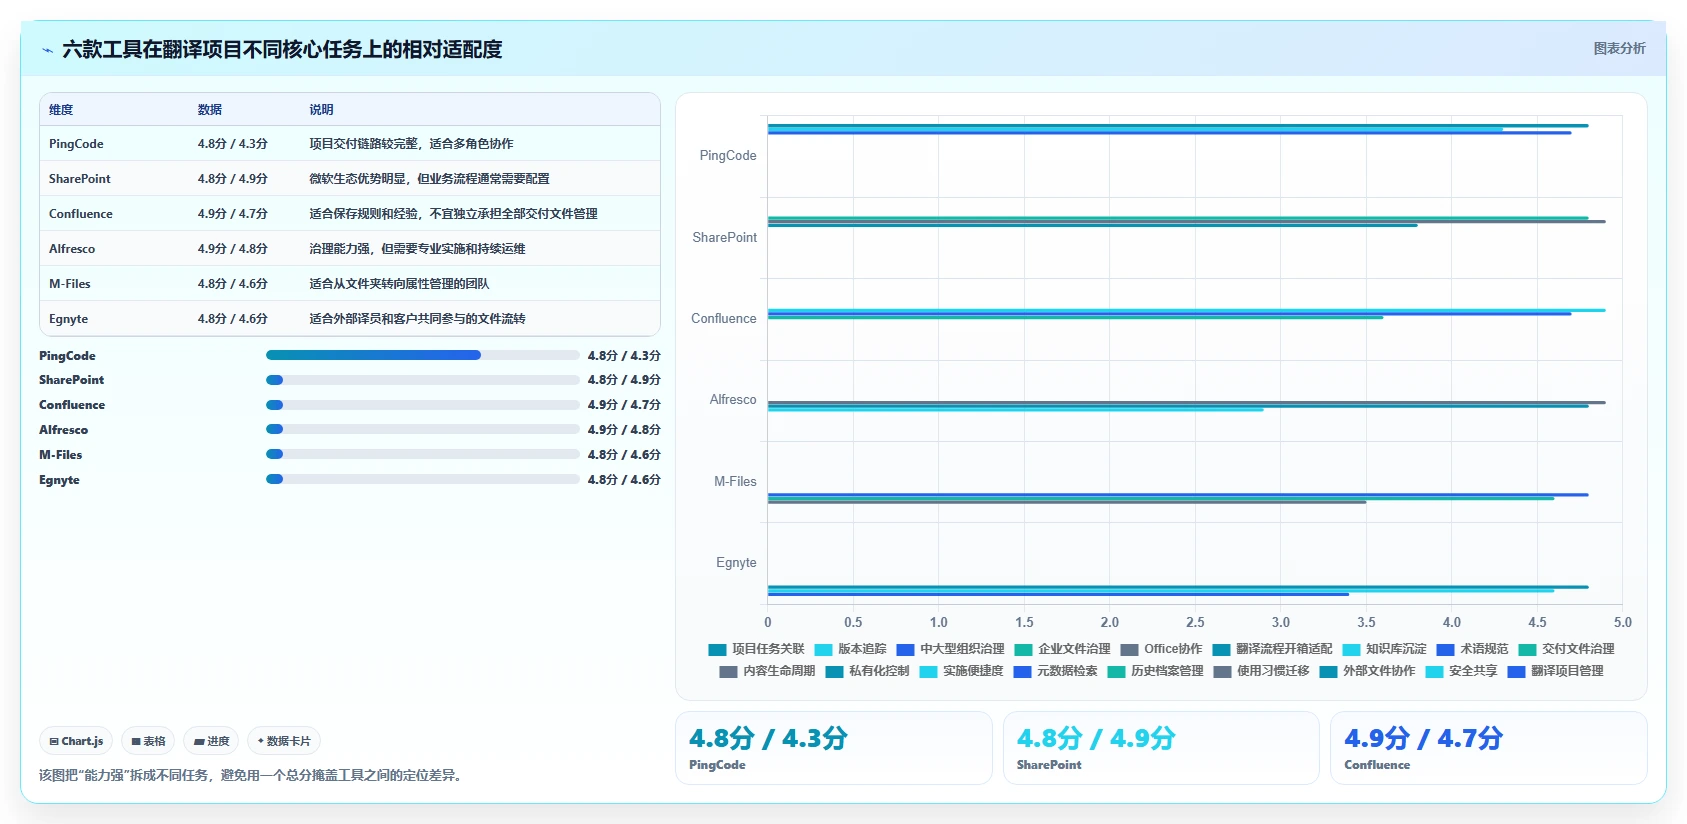Click the text 适合外部译员和客户共同参与的文件流转

click(x=417, y=319)
